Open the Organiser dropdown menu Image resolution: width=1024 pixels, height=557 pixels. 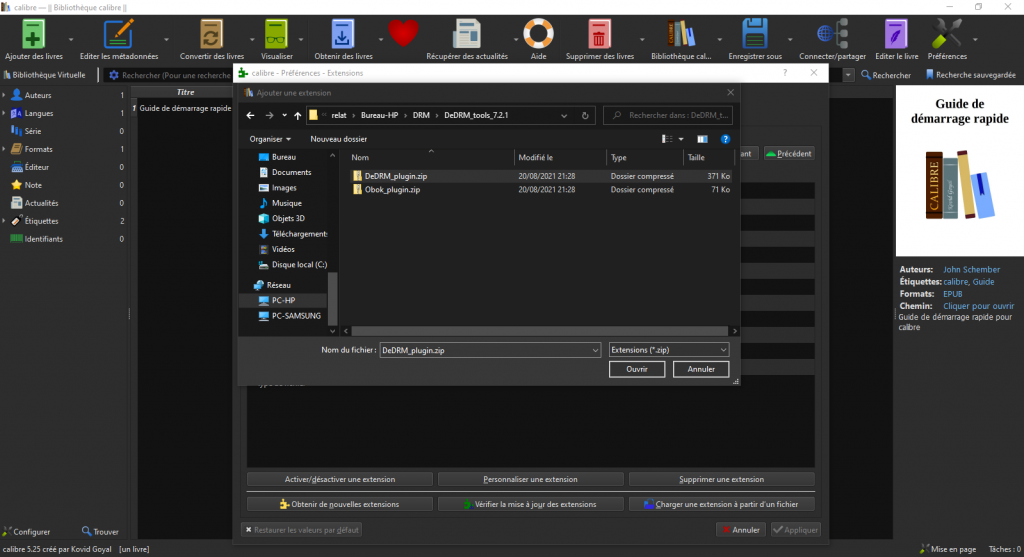(270, 139)
